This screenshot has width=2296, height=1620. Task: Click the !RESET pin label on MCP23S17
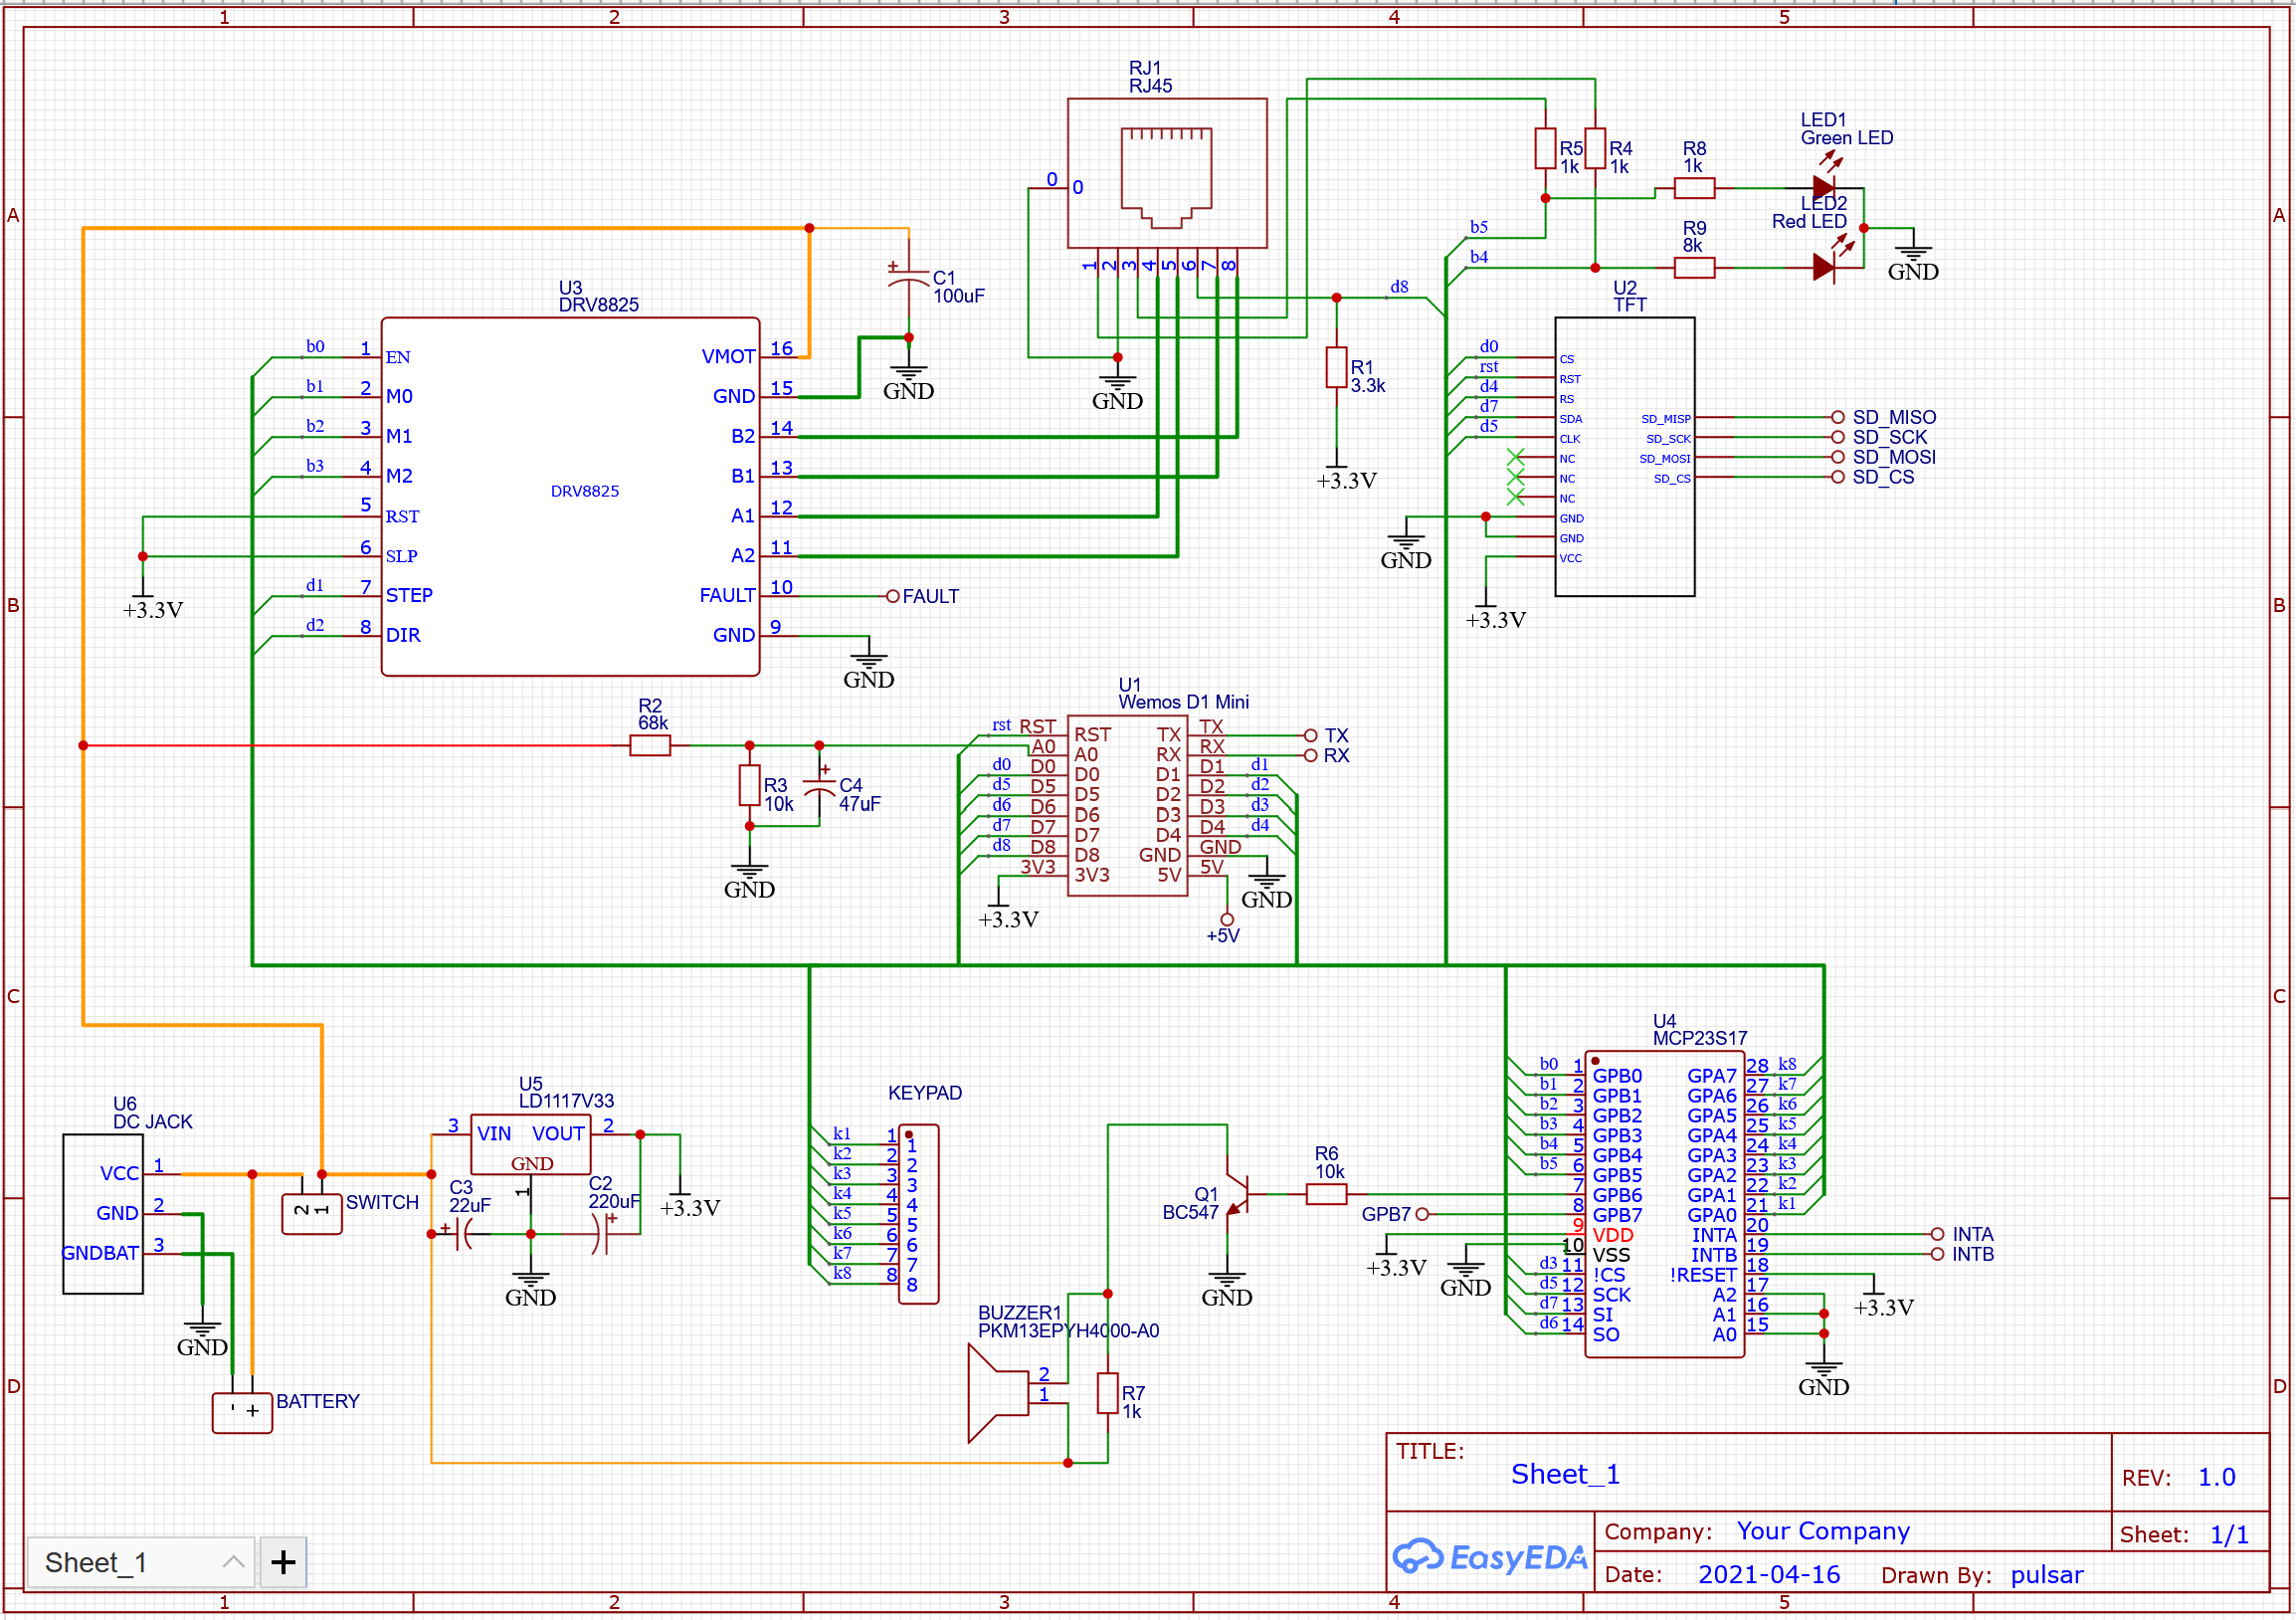click(1703, 1275)
